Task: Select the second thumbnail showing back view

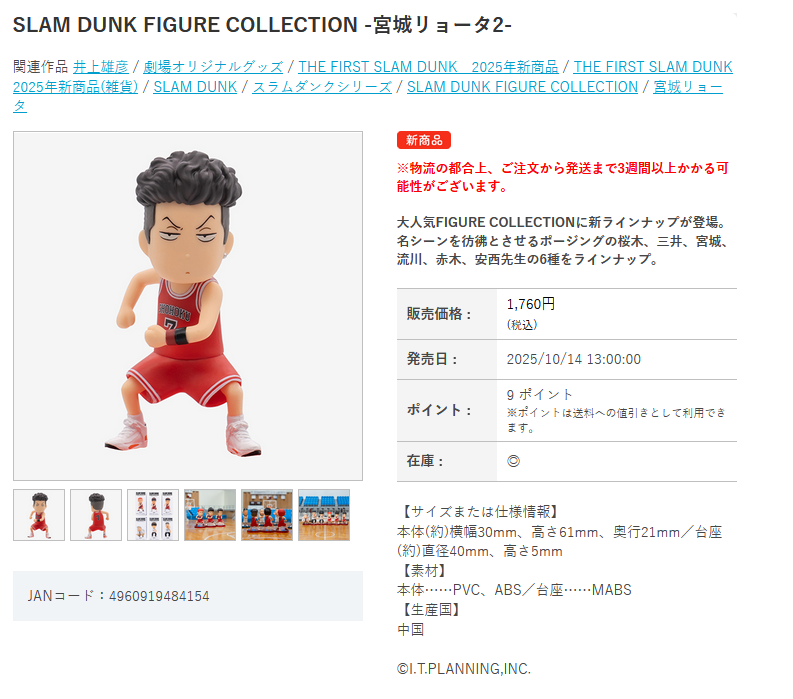Action: 96,515
